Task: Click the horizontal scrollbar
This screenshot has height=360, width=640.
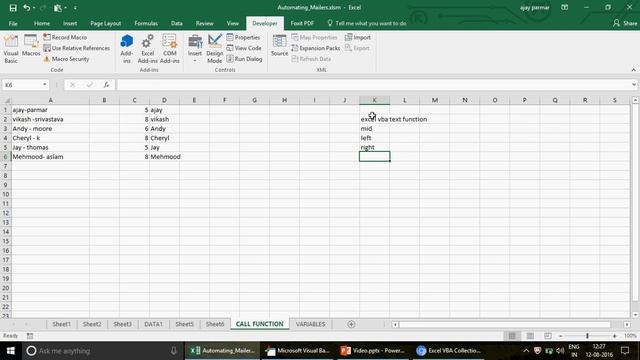Action: (505, 324)
